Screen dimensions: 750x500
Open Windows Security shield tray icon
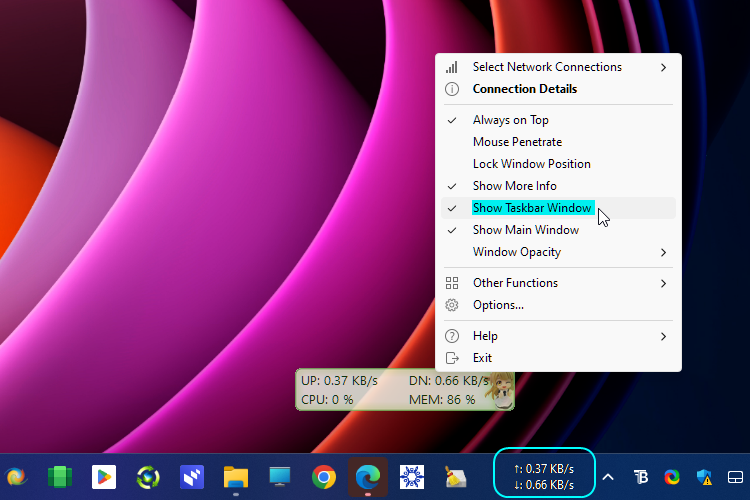[x=704, y=477]
